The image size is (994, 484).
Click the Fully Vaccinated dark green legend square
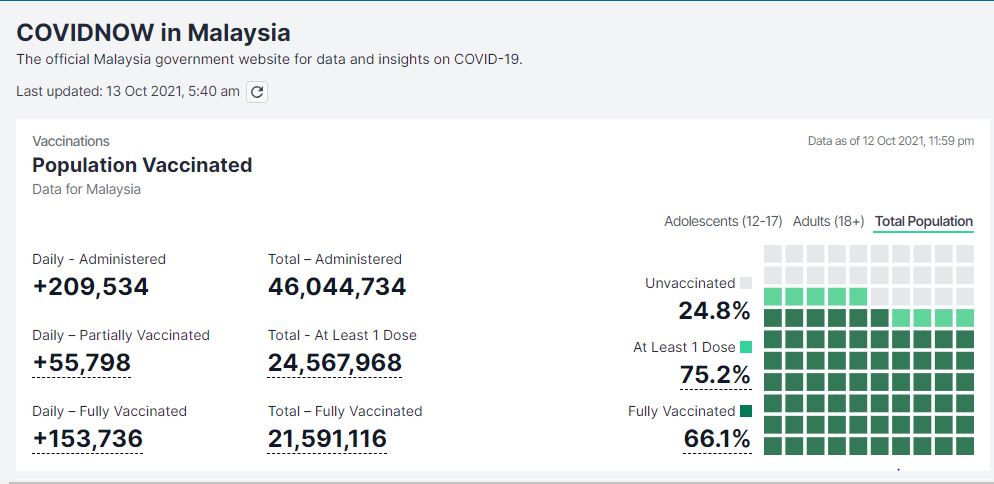tap(746, 411)
